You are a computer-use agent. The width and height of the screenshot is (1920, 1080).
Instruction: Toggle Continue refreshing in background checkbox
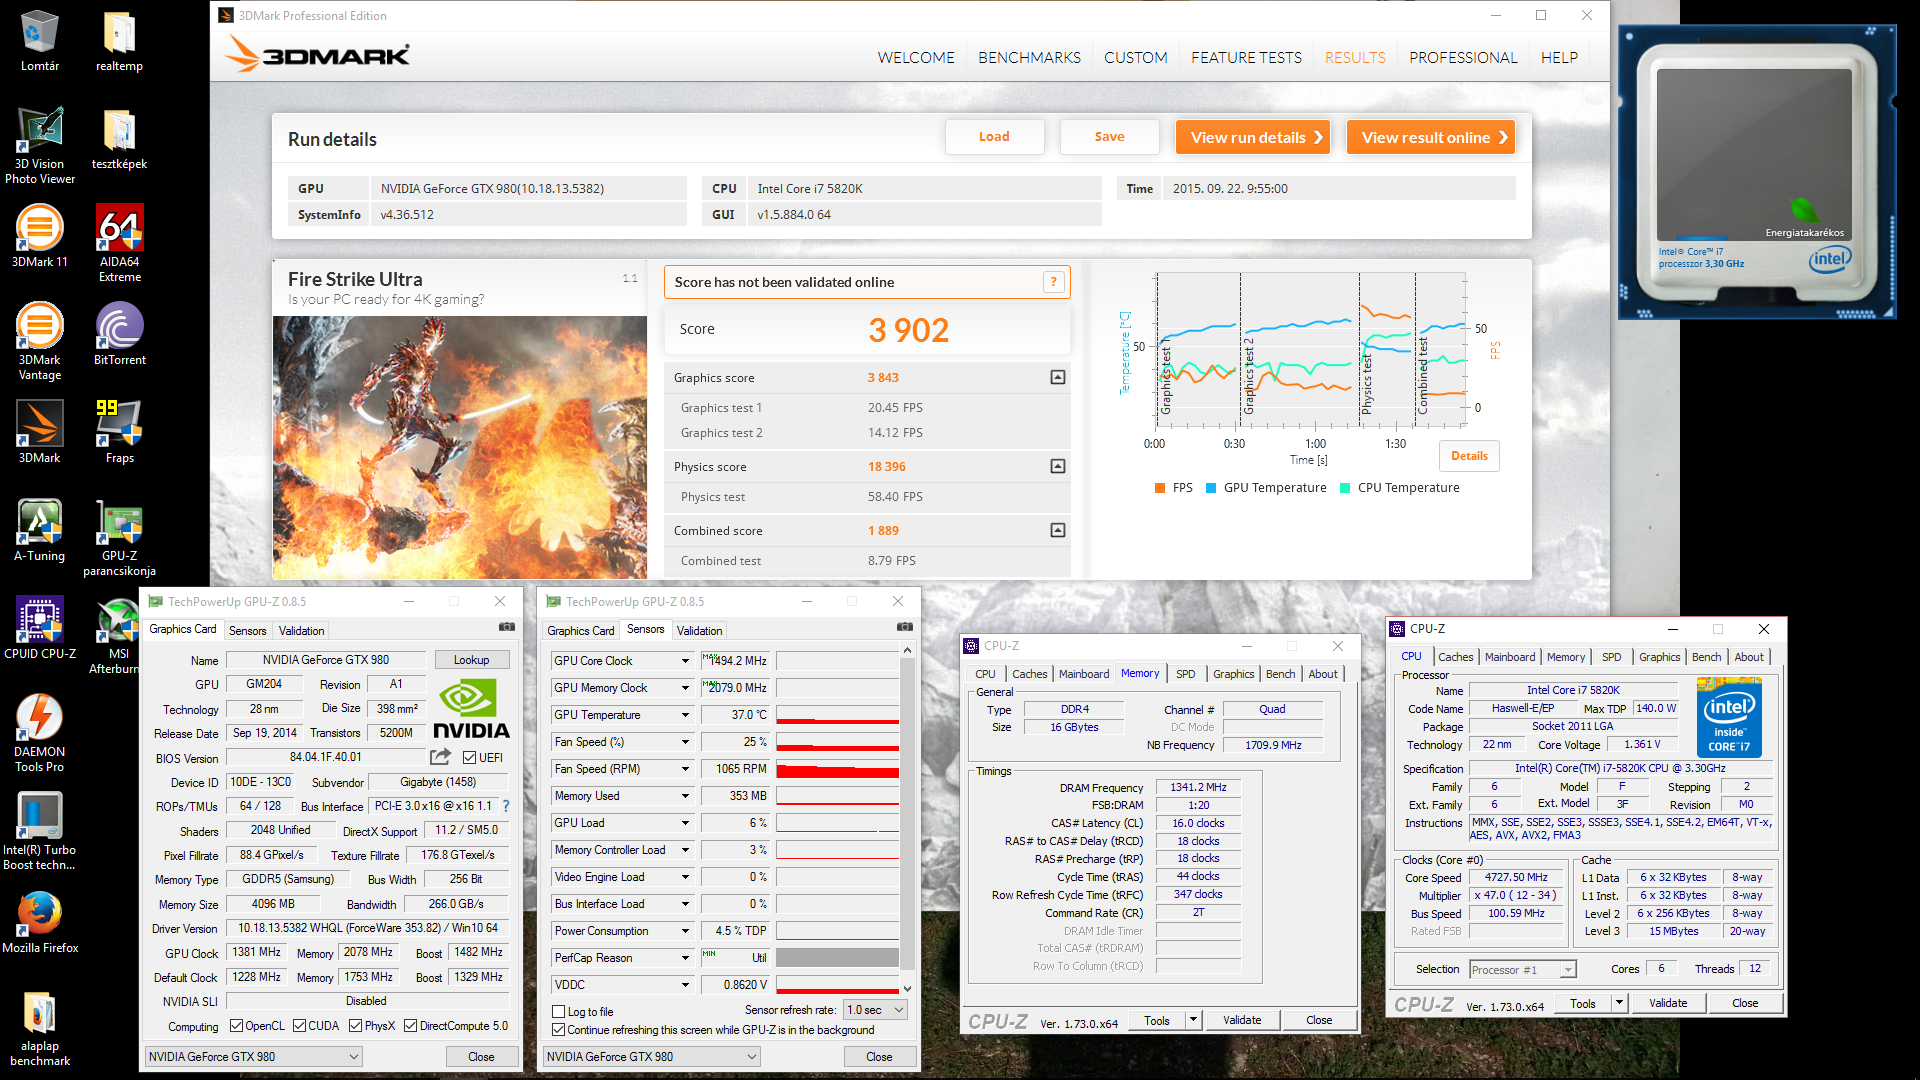[559, 1030]
